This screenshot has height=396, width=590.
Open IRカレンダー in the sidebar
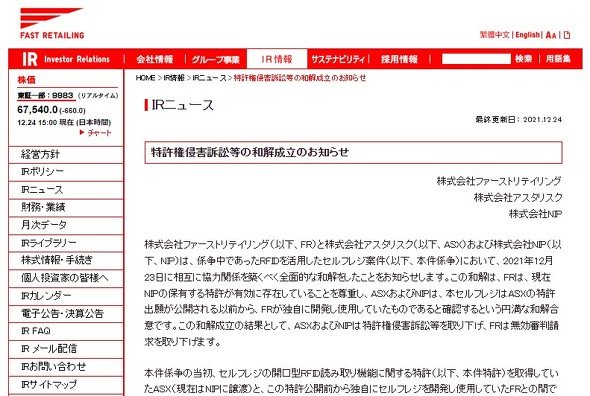coord(66,296)
